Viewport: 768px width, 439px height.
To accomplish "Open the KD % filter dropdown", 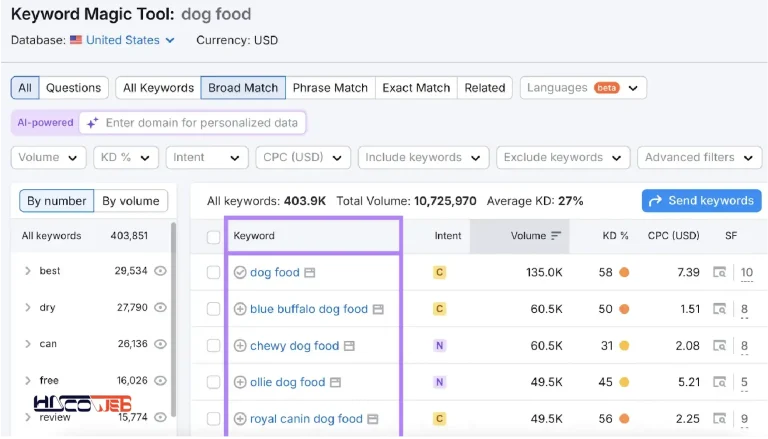I will [126, 158].
